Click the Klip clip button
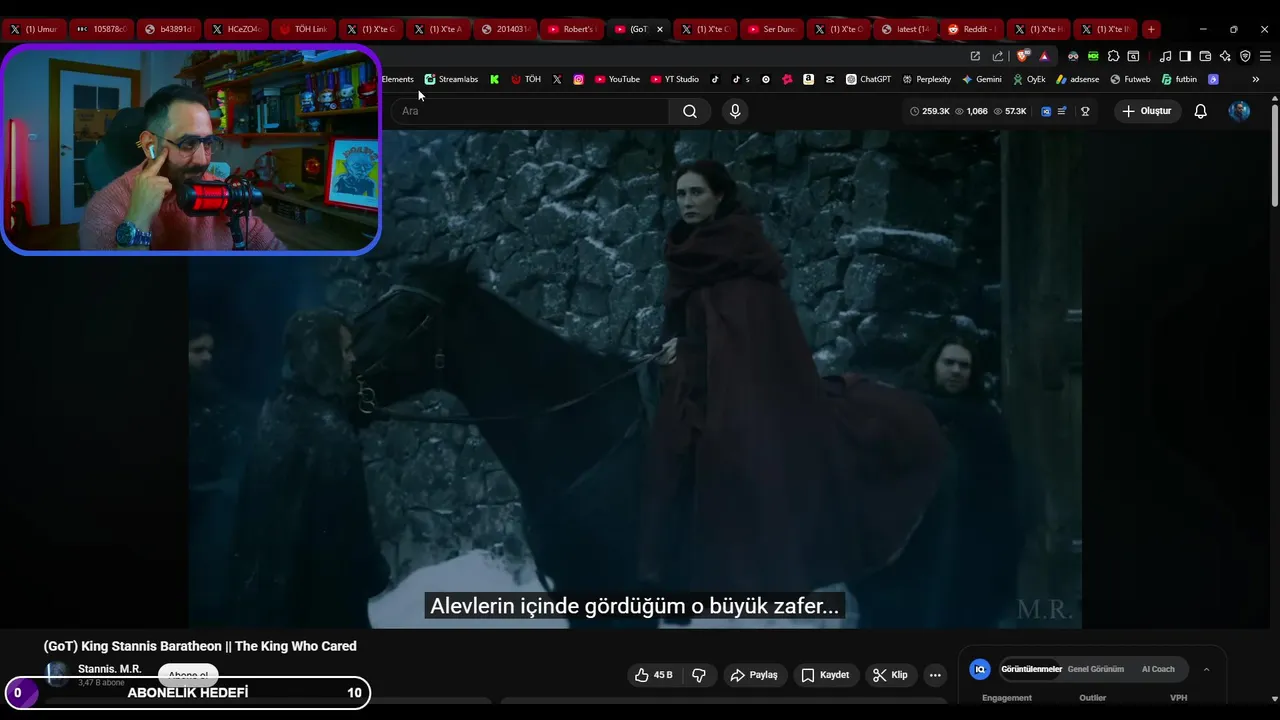This screenshot has height=720, width=1280. click(x=890, y=675)
